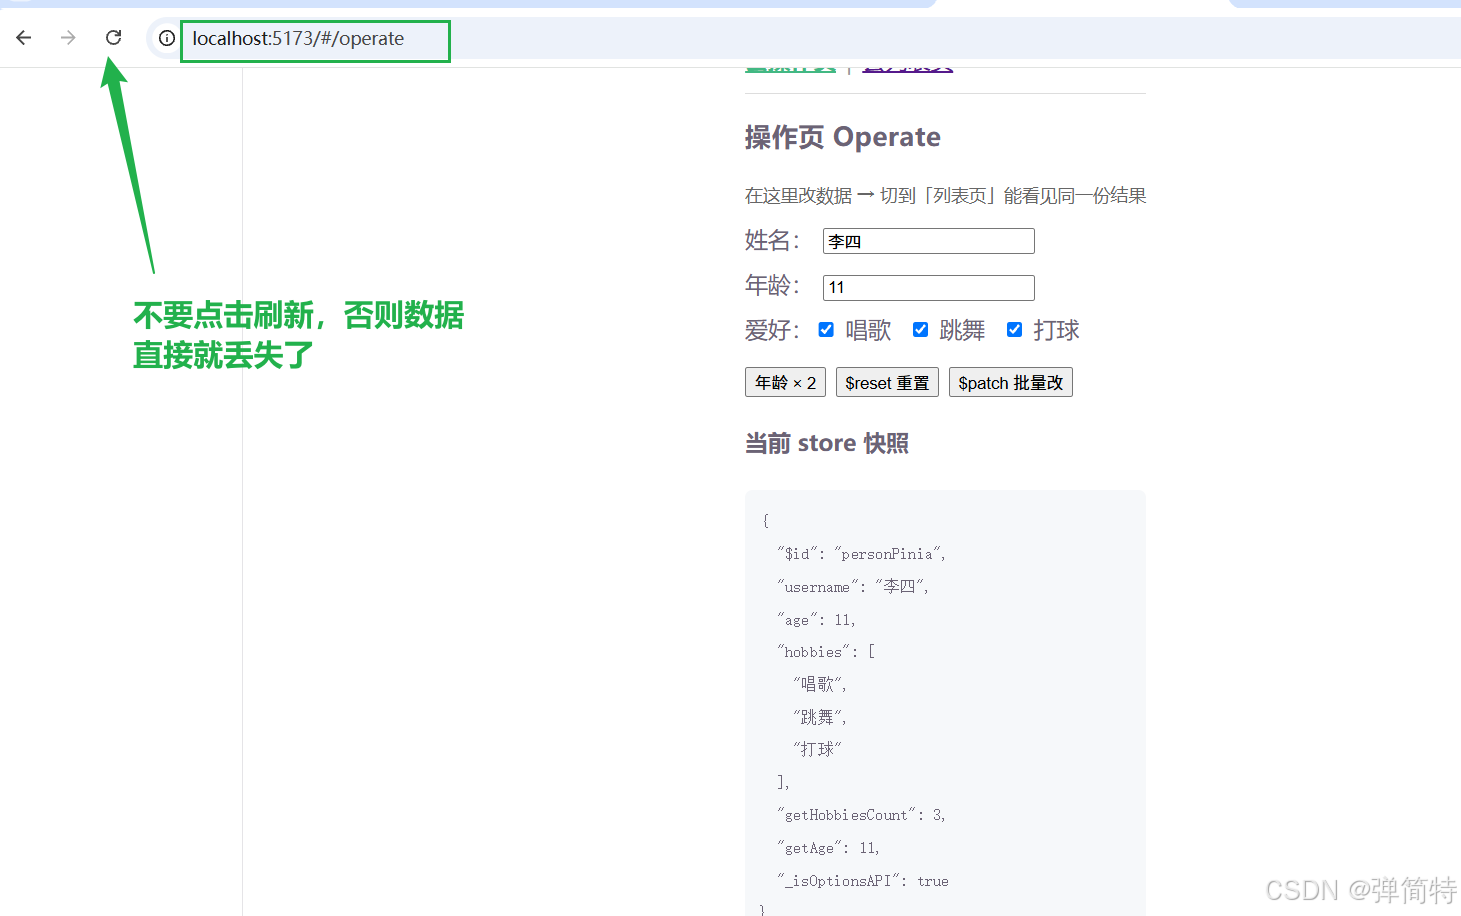
Task: Click the 年龄 input field containing 11
Action: click(928, 288)
